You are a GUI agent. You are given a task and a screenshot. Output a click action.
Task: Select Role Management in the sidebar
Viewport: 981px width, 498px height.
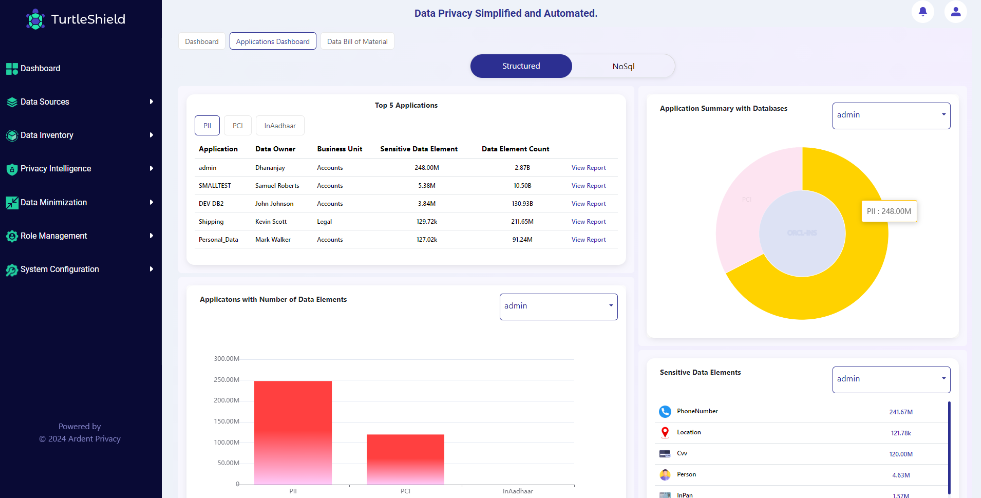tap(54, 236)
